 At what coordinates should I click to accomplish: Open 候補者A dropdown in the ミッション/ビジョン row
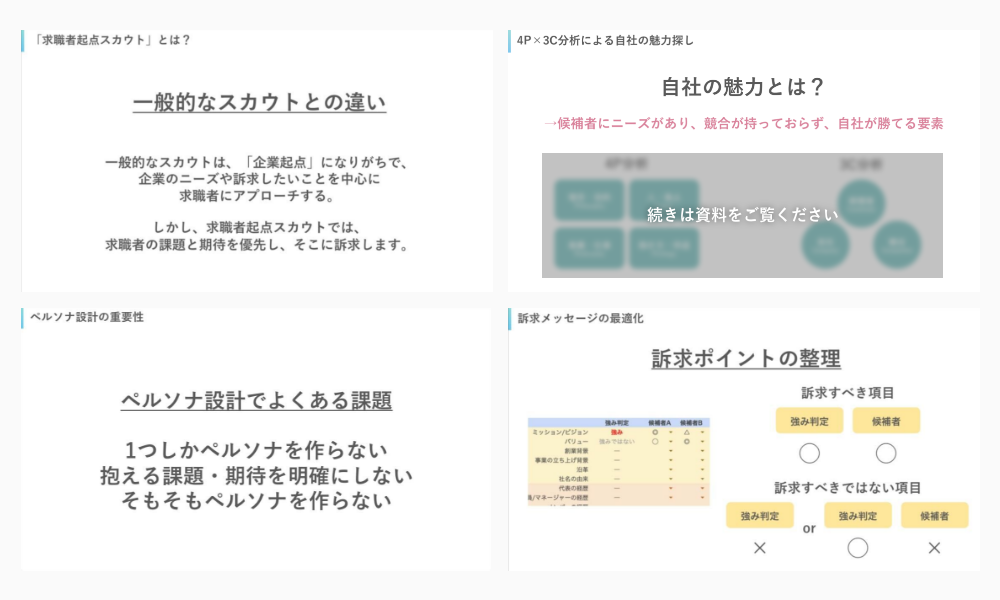click(671, 432)
